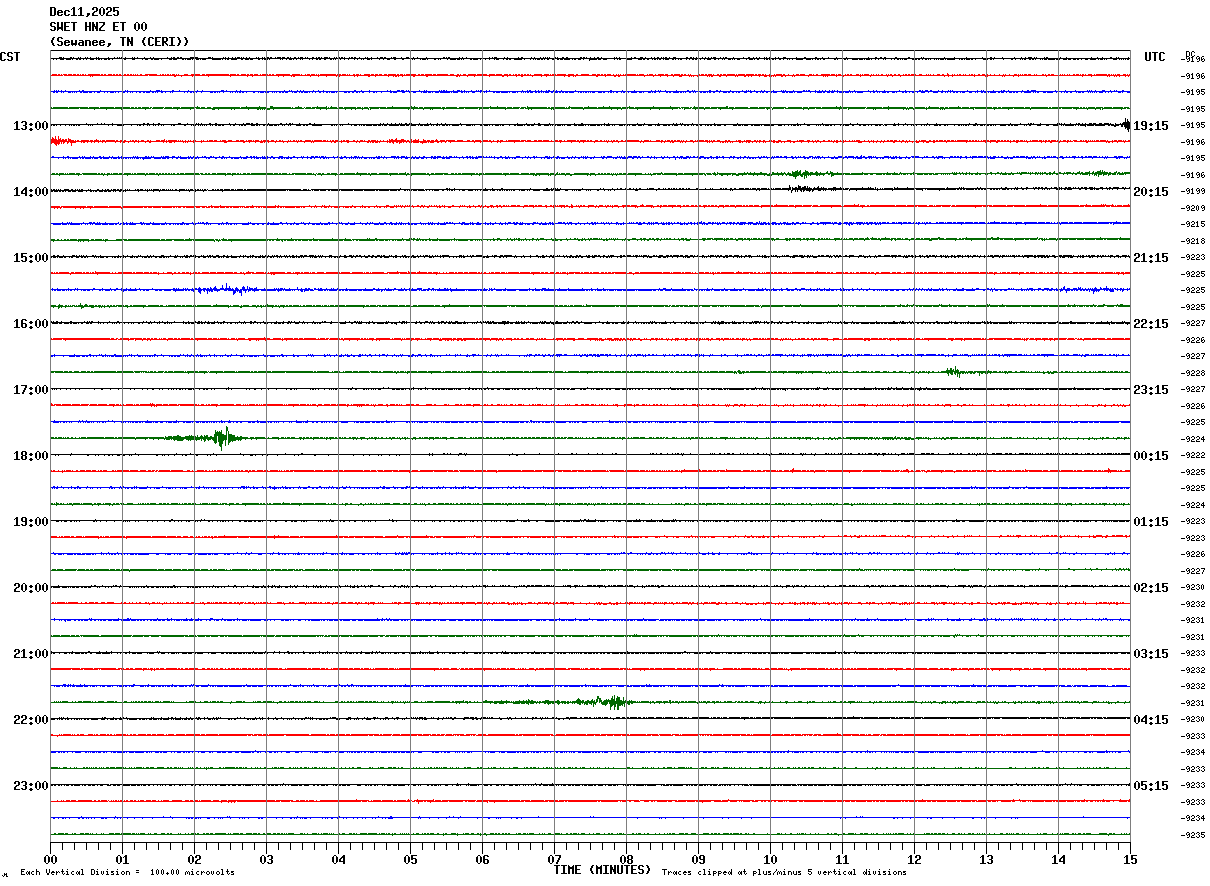Select the 00:15 UTC time label
The height and width of the screenshot is (886, 1210).
click(x=1150, y=456)
